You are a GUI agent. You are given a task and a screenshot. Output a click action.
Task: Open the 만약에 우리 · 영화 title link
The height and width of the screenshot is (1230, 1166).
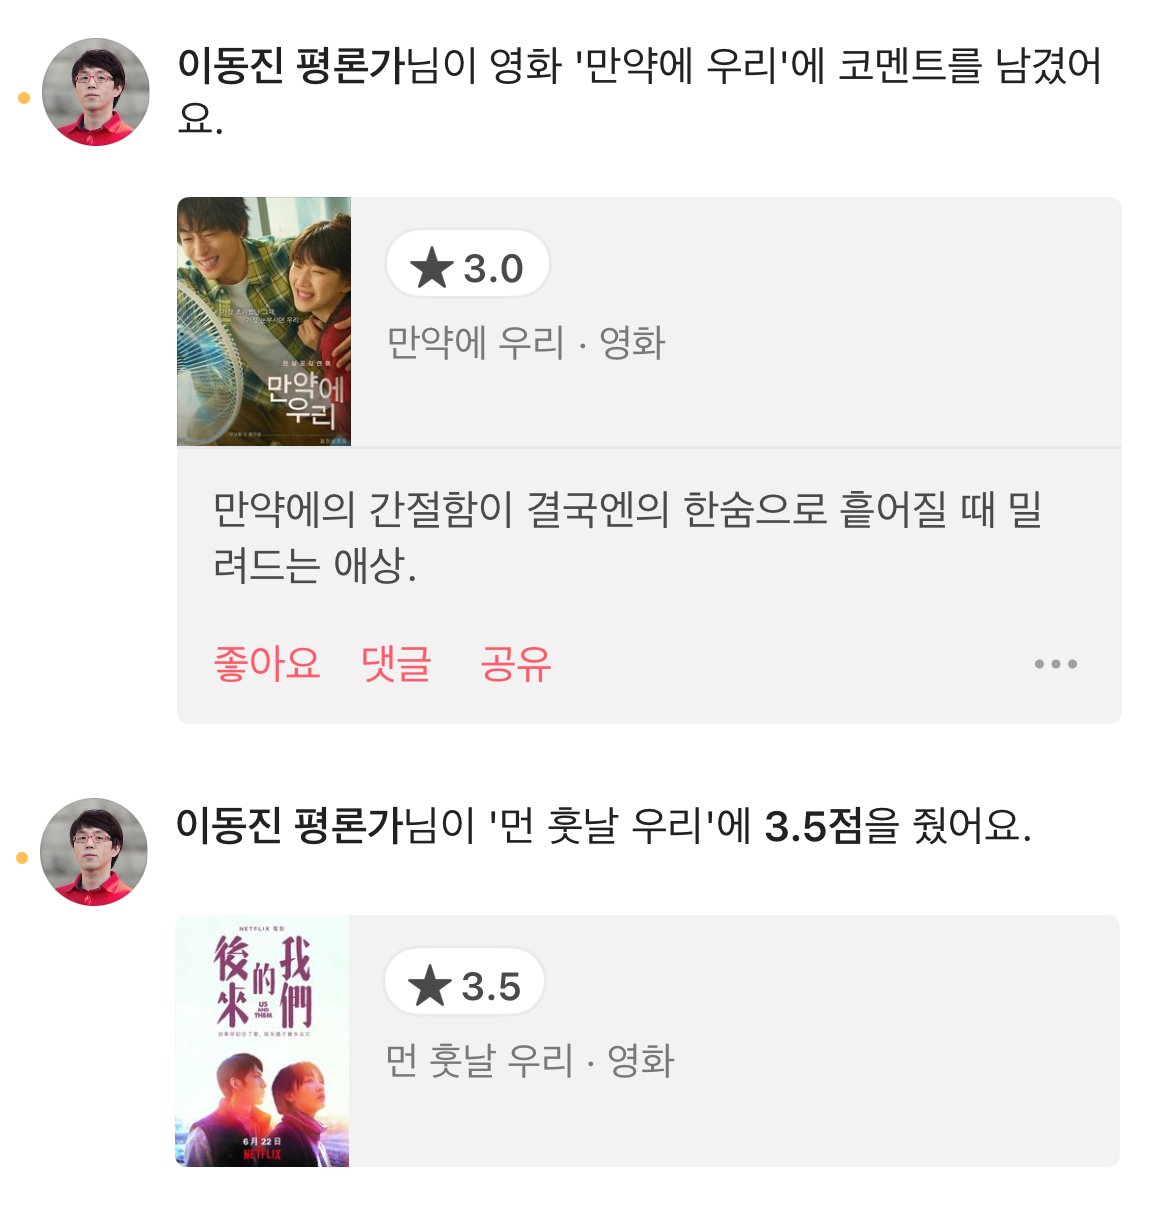pos(525,343)
